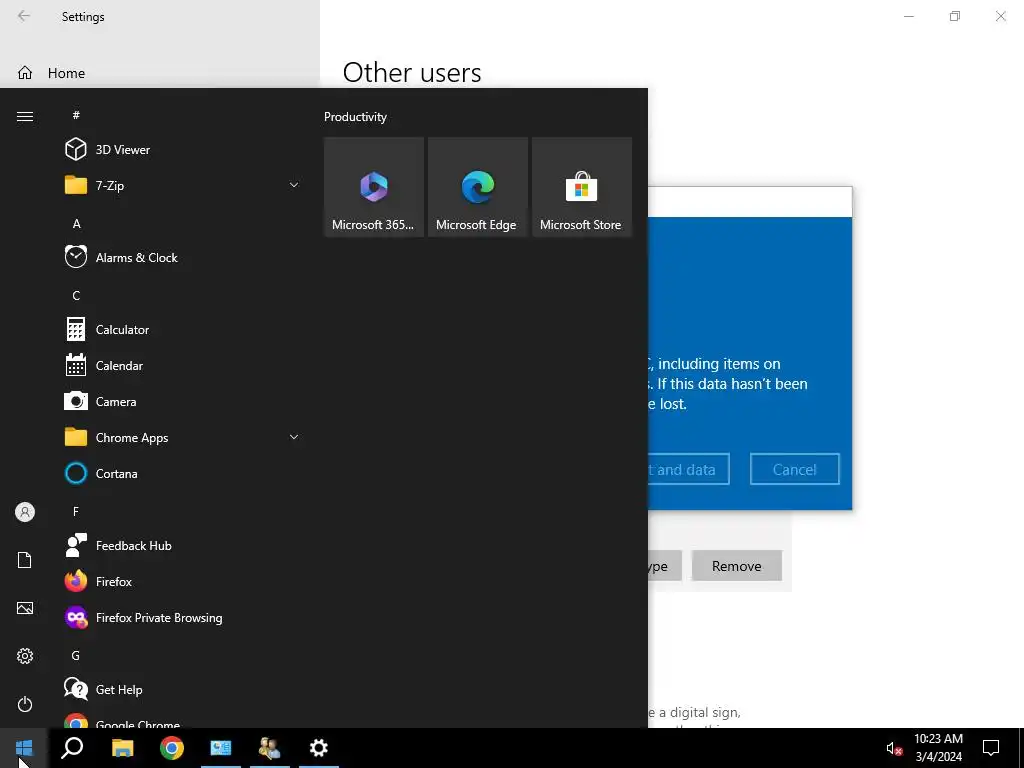Open the Get Help app
1024x768 pixels.
tap(183, 690)
